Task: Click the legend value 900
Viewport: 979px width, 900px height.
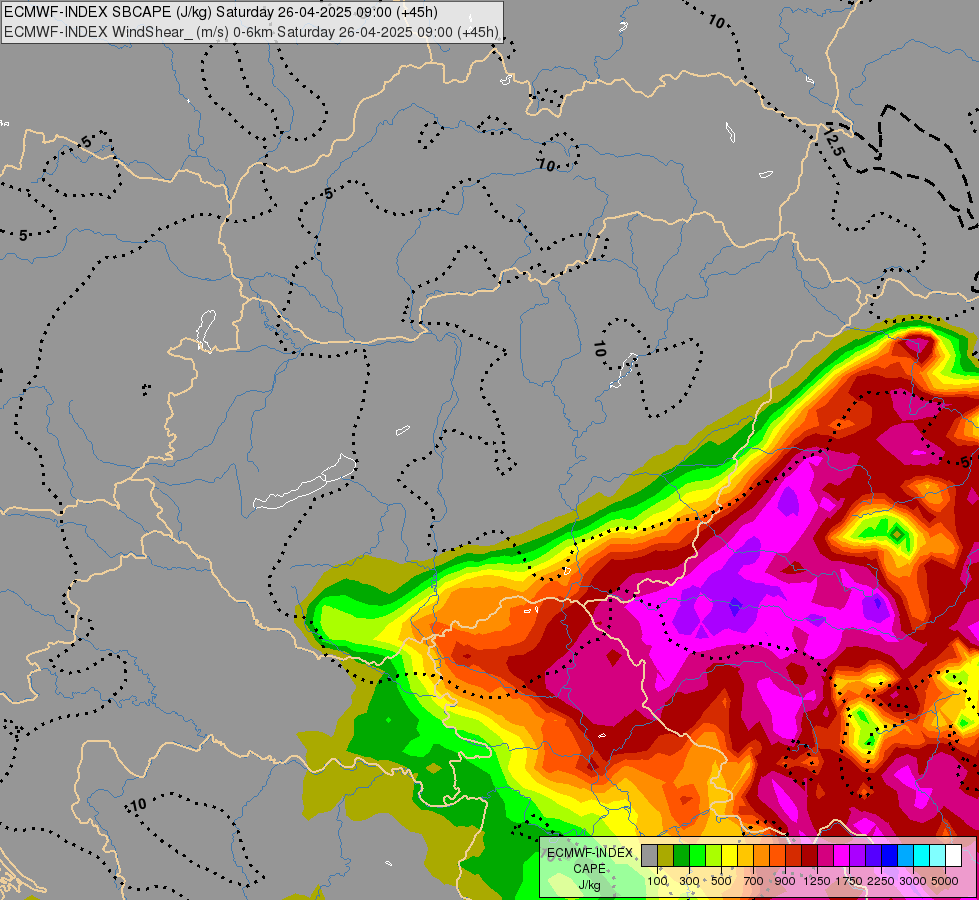Action: pyautogui.click(x=785, y=881)
